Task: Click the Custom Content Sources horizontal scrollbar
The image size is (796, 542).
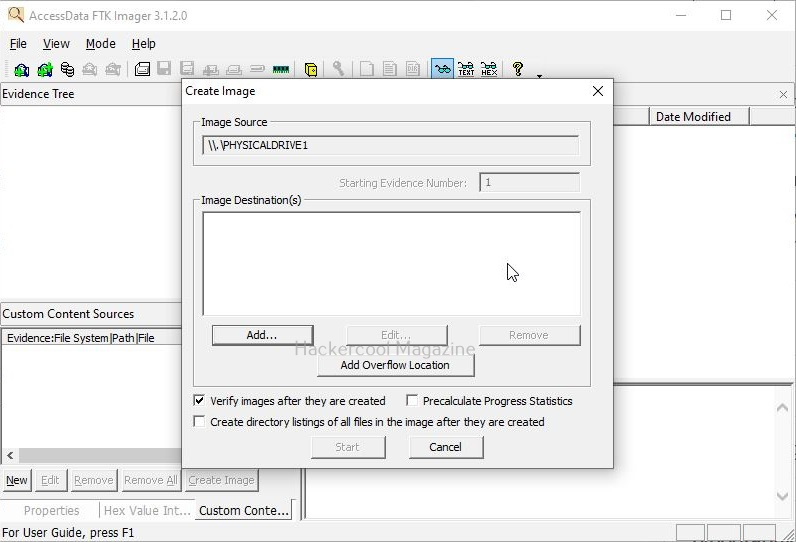Action: click(x=90, y=456)
